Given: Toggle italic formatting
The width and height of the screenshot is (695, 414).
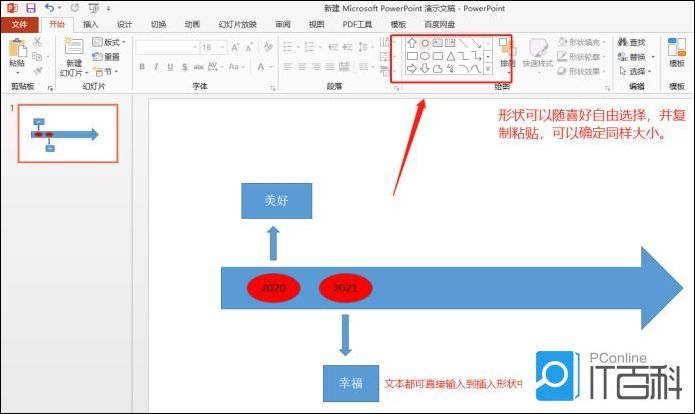Looking at the screenshot, I should 156,67.
